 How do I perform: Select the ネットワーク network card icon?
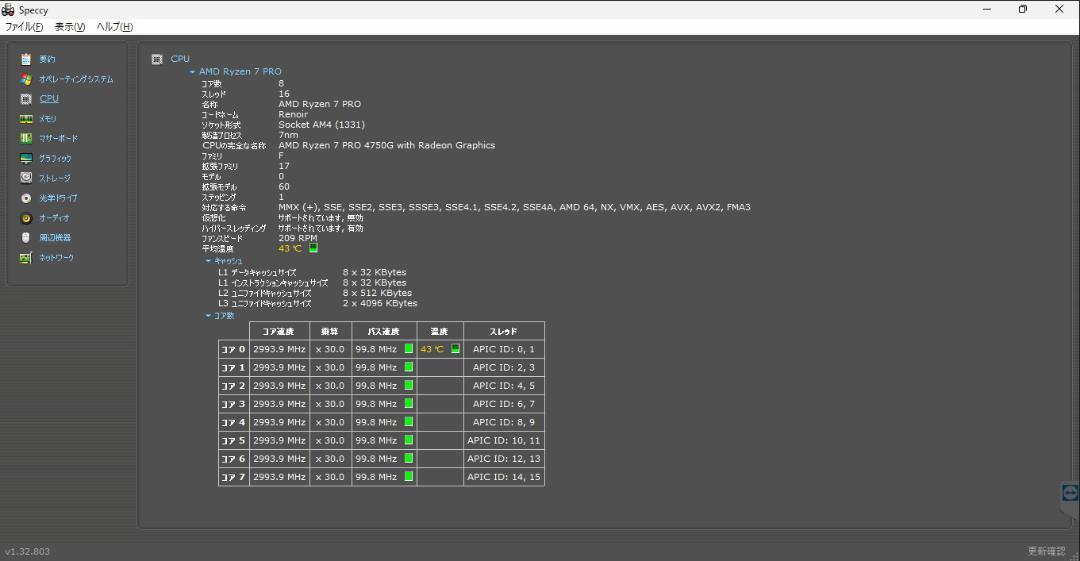pos(26,257)
